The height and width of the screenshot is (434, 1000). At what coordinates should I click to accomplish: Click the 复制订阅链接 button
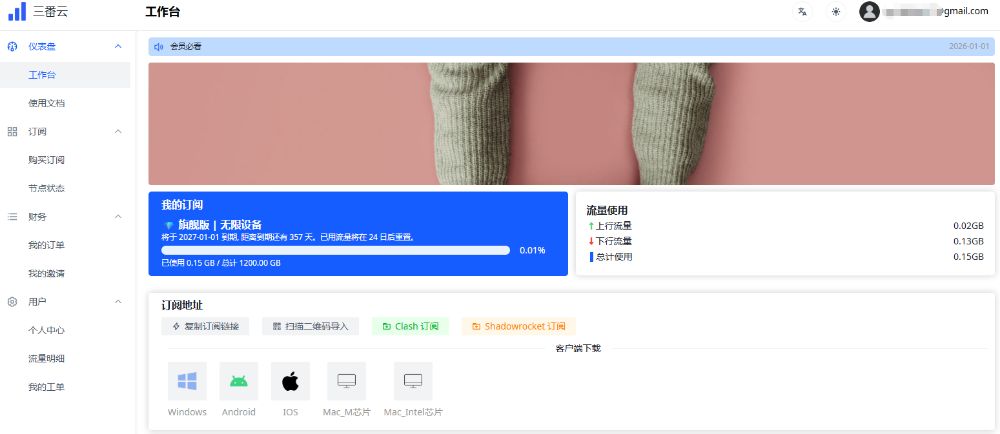coord(205,326)
